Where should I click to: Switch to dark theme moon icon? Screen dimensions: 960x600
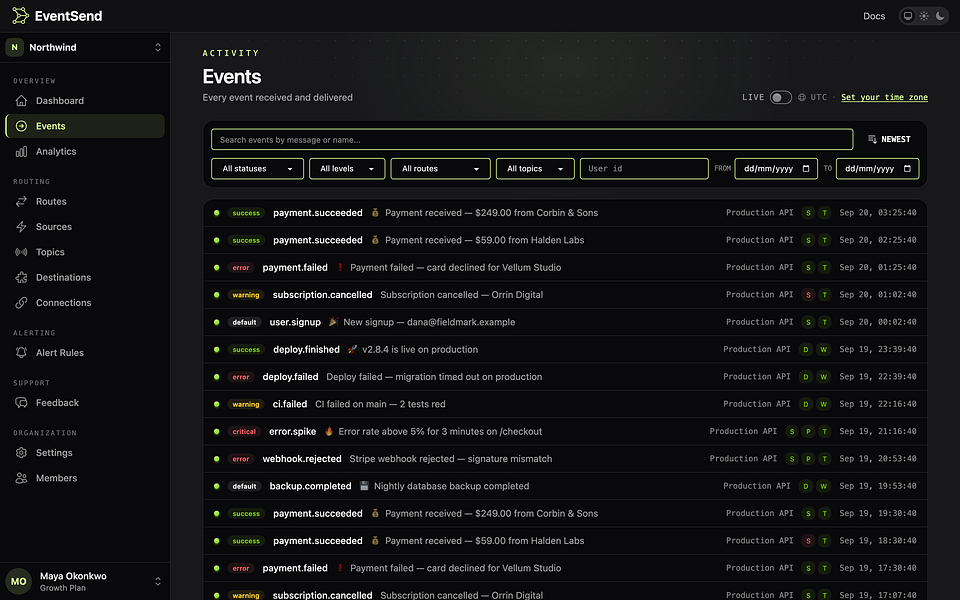click(940, 16)
